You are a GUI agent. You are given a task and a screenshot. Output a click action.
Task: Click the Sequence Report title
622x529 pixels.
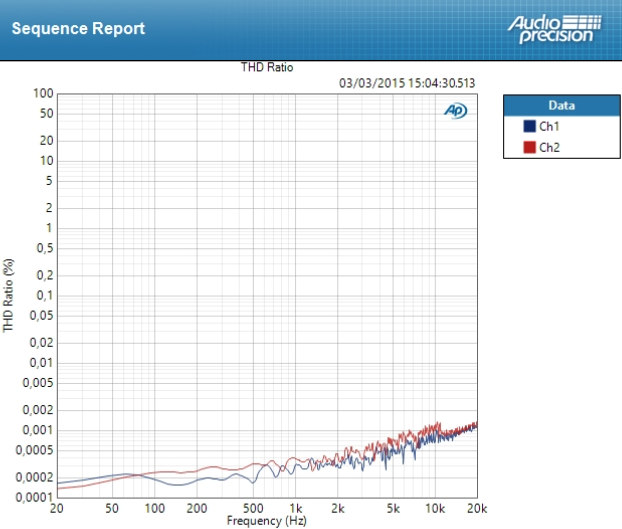pyautogui.click(x=78, y=28)
